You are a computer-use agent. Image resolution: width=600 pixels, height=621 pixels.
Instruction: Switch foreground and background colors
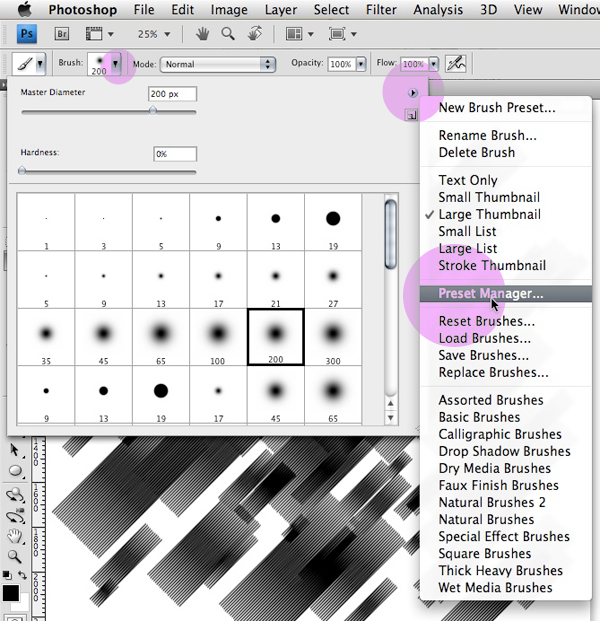23,575
